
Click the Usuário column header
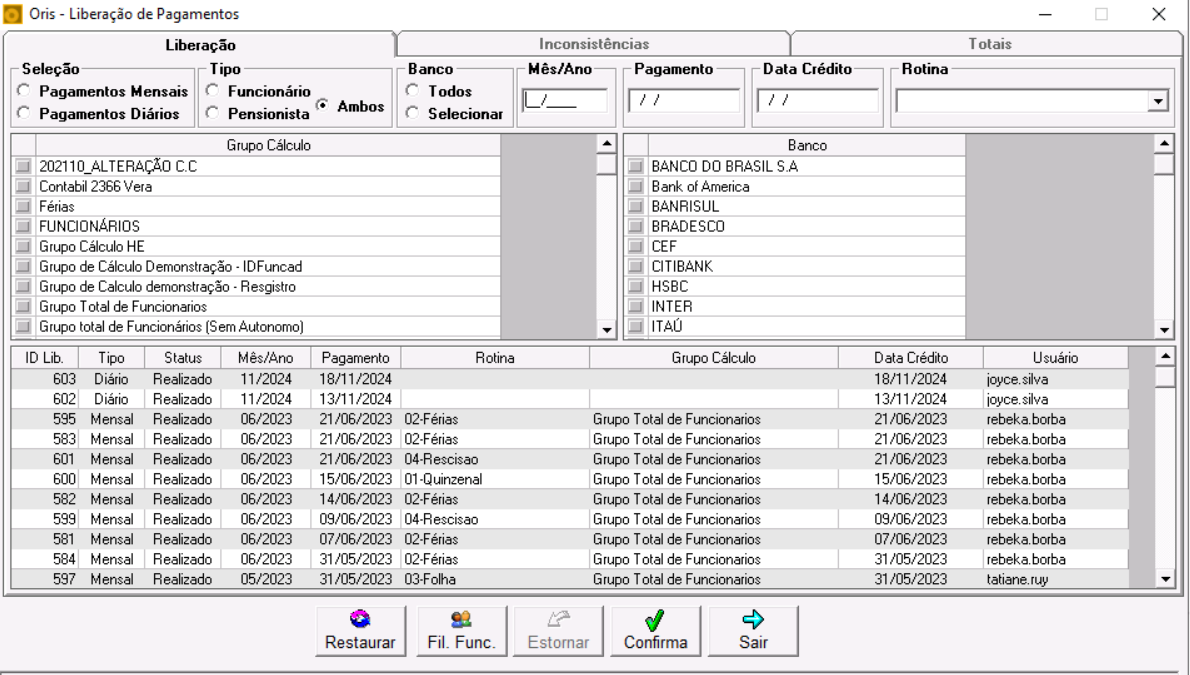click(1056, 358)
